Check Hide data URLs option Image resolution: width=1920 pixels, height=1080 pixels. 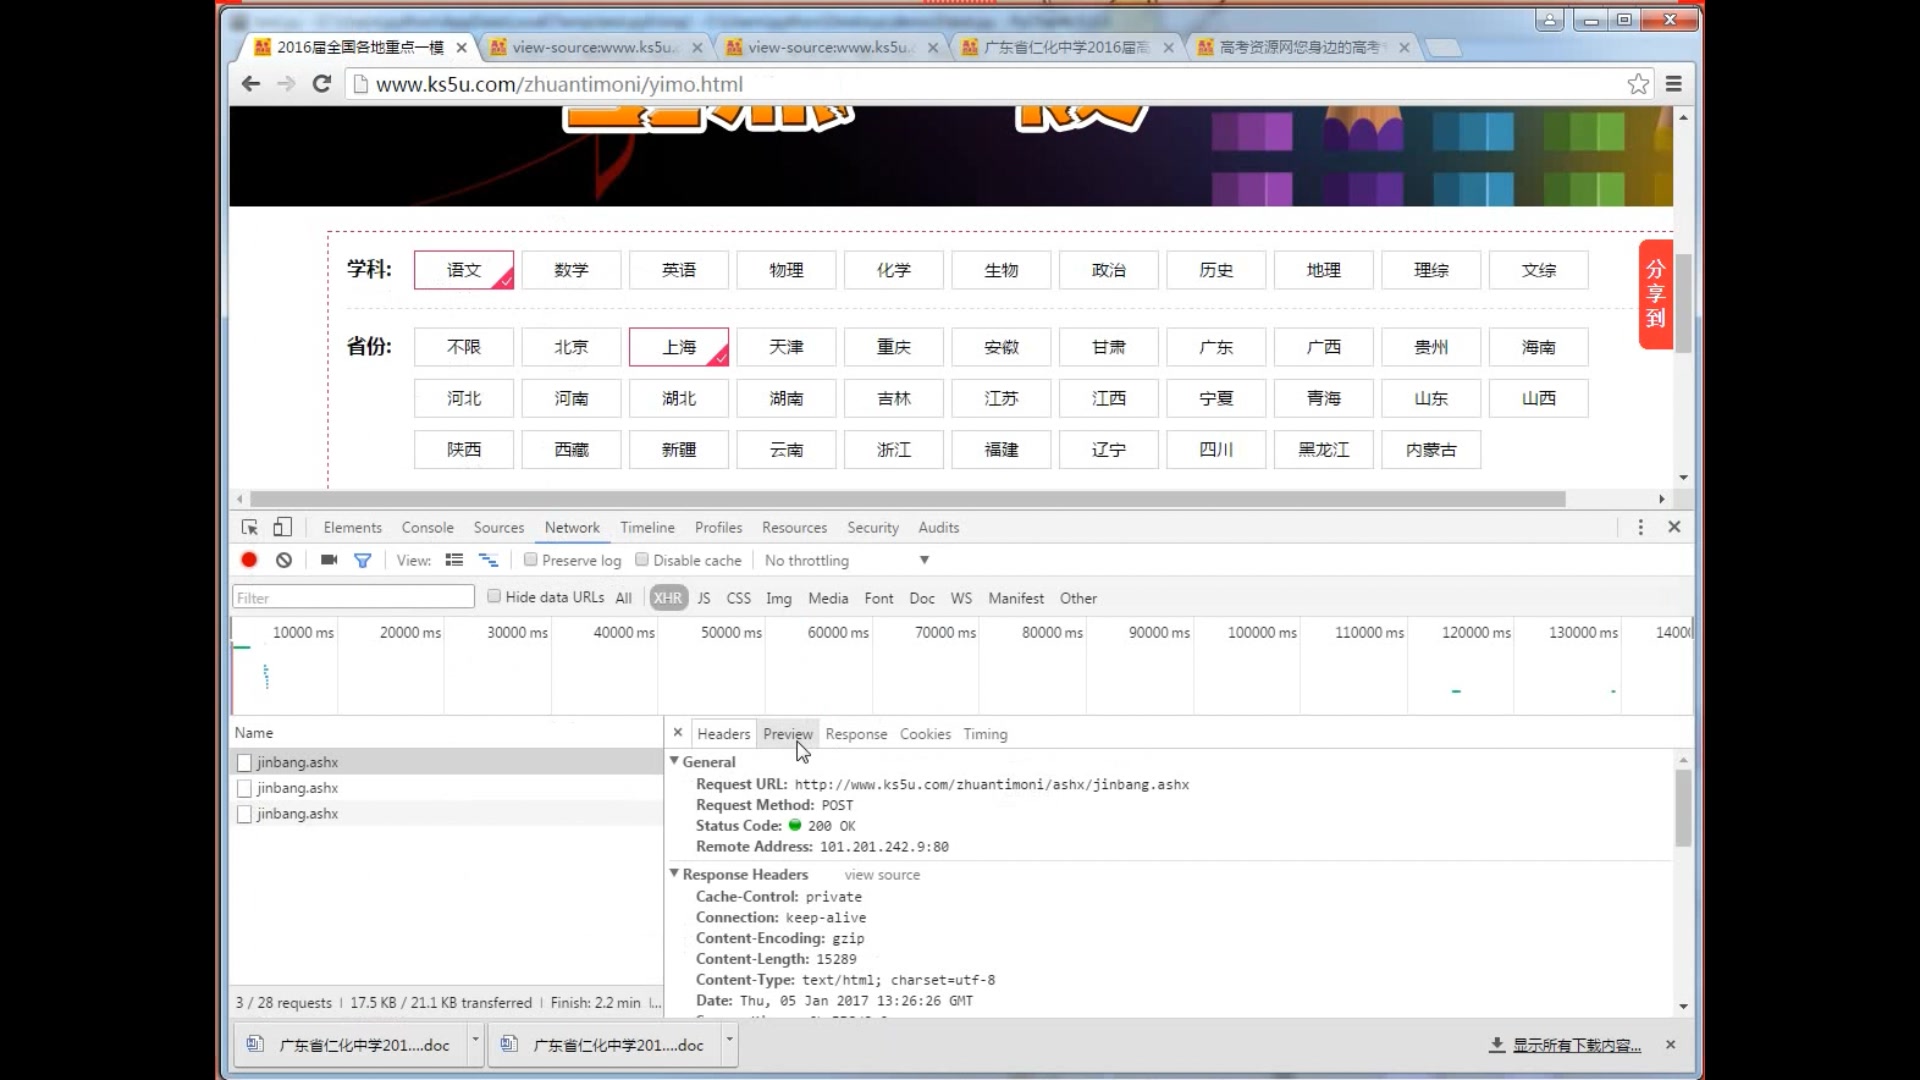[494, 597]
